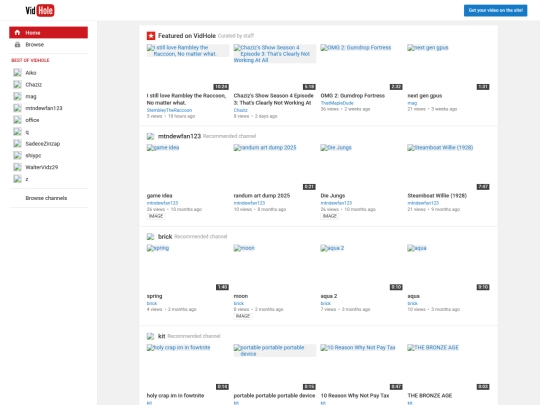Click the VidHole logo
540x405 pixels.
click(x=40, y=10)
